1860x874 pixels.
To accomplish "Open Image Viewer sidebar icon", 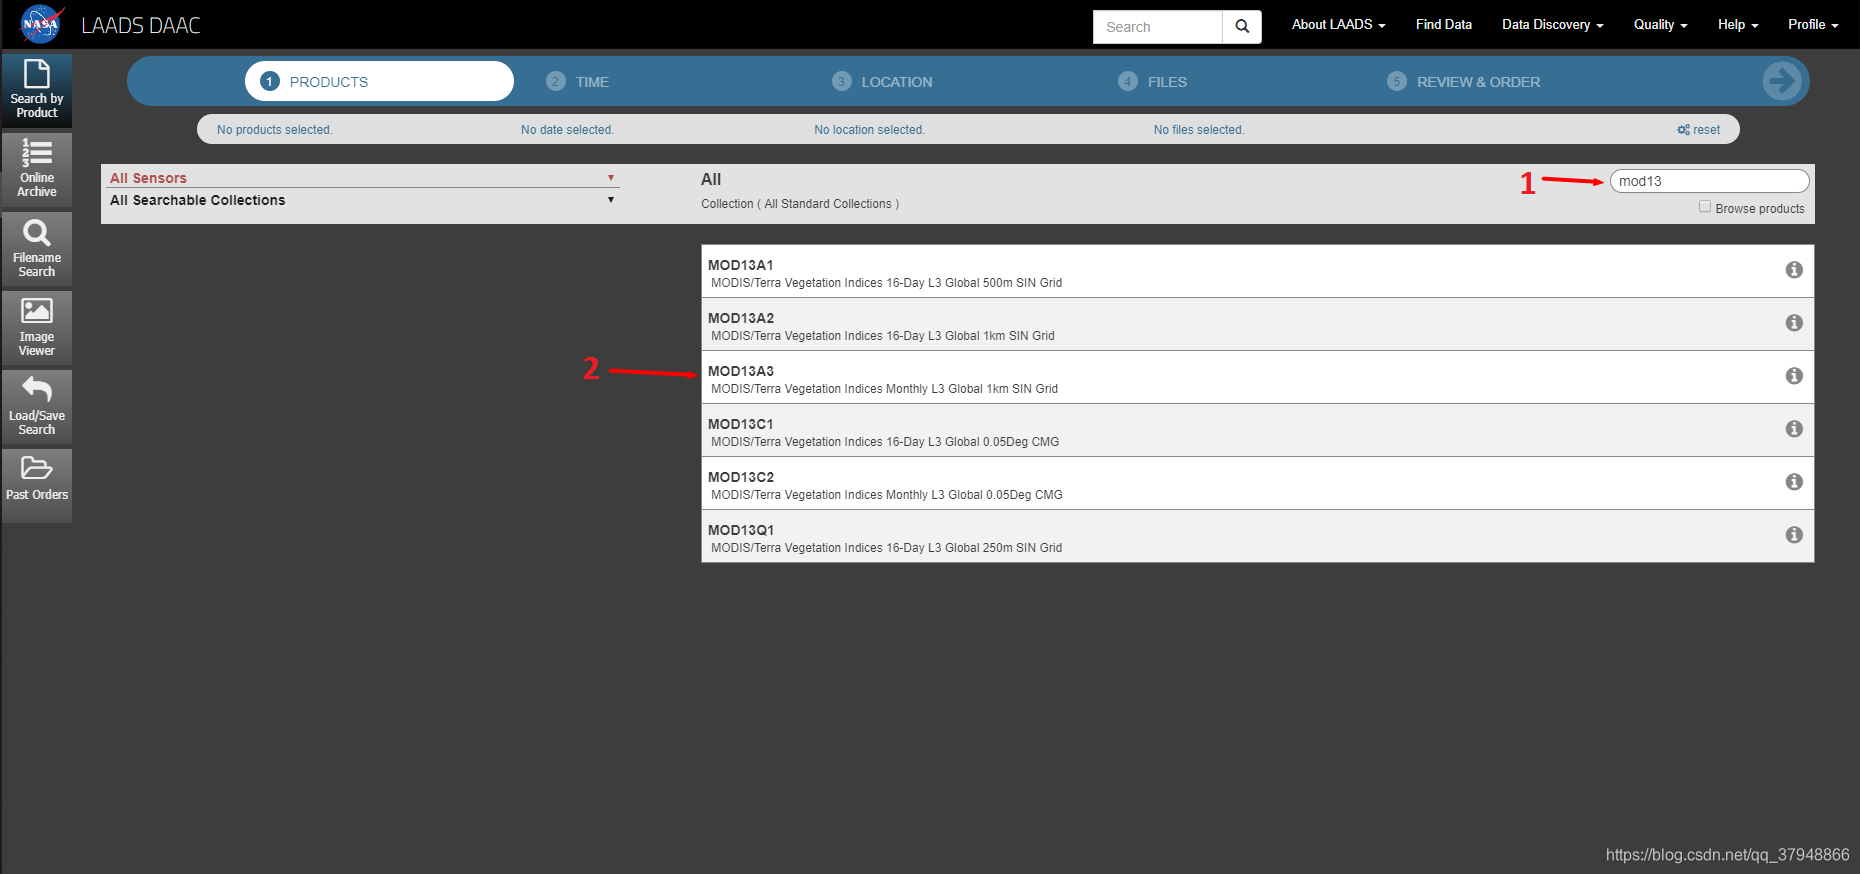I will click(37, 328).
